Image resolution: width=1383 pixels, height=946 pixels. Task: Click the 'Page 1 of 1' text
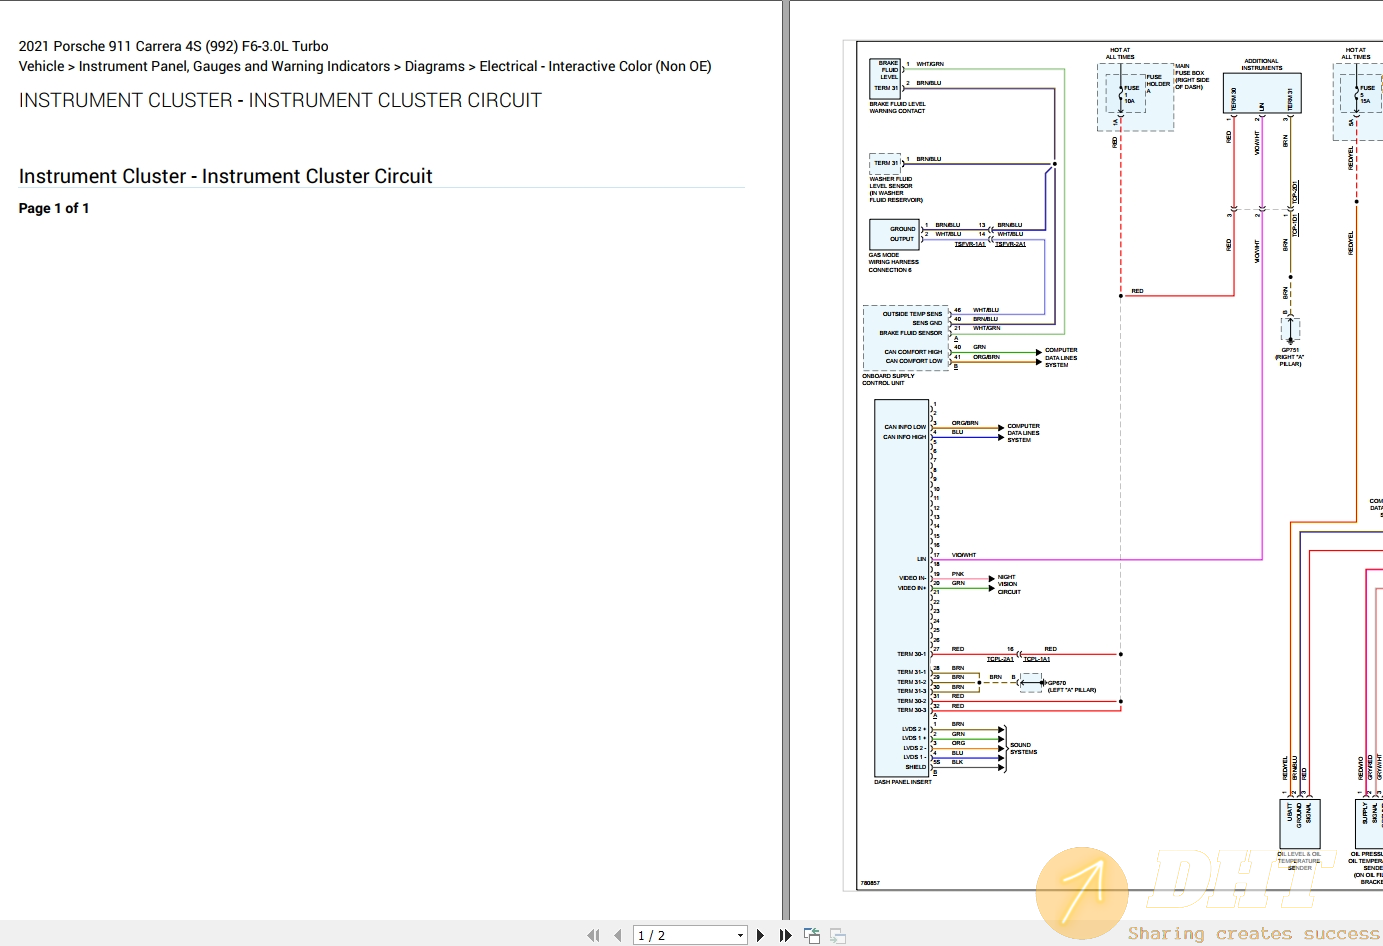click(54, 208)
